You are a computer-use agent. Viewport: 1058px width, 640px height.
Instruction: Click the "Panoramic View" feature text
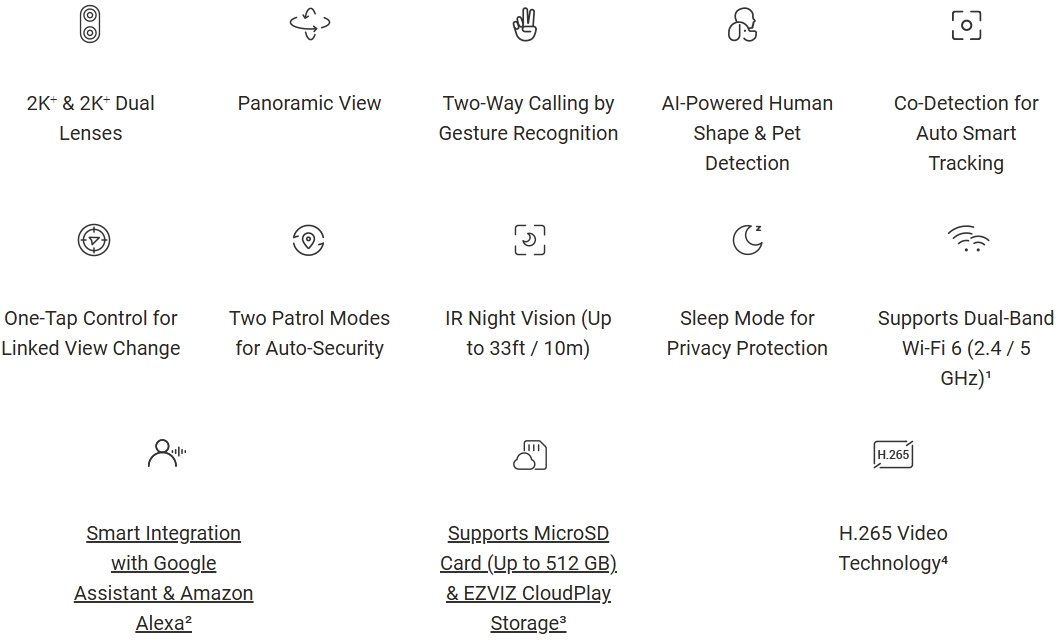(309, 103)
